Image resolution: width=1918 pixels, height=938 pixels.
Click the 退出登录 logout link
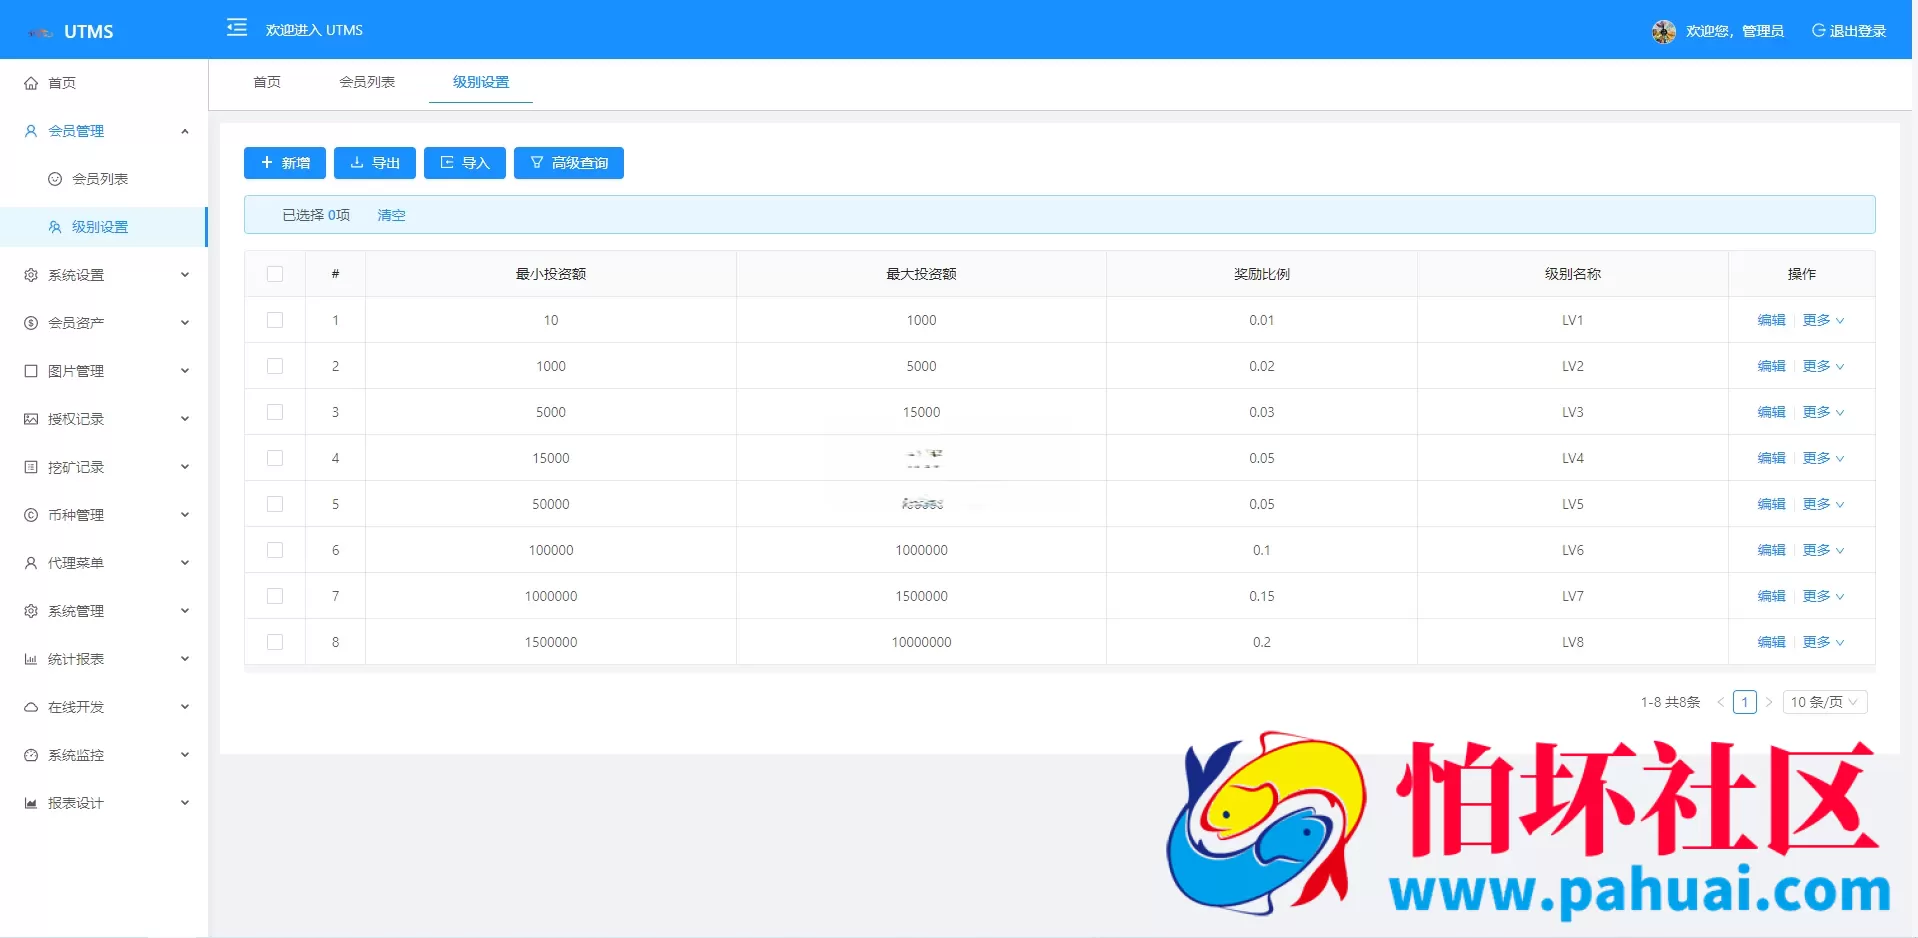coord(1849,31)
